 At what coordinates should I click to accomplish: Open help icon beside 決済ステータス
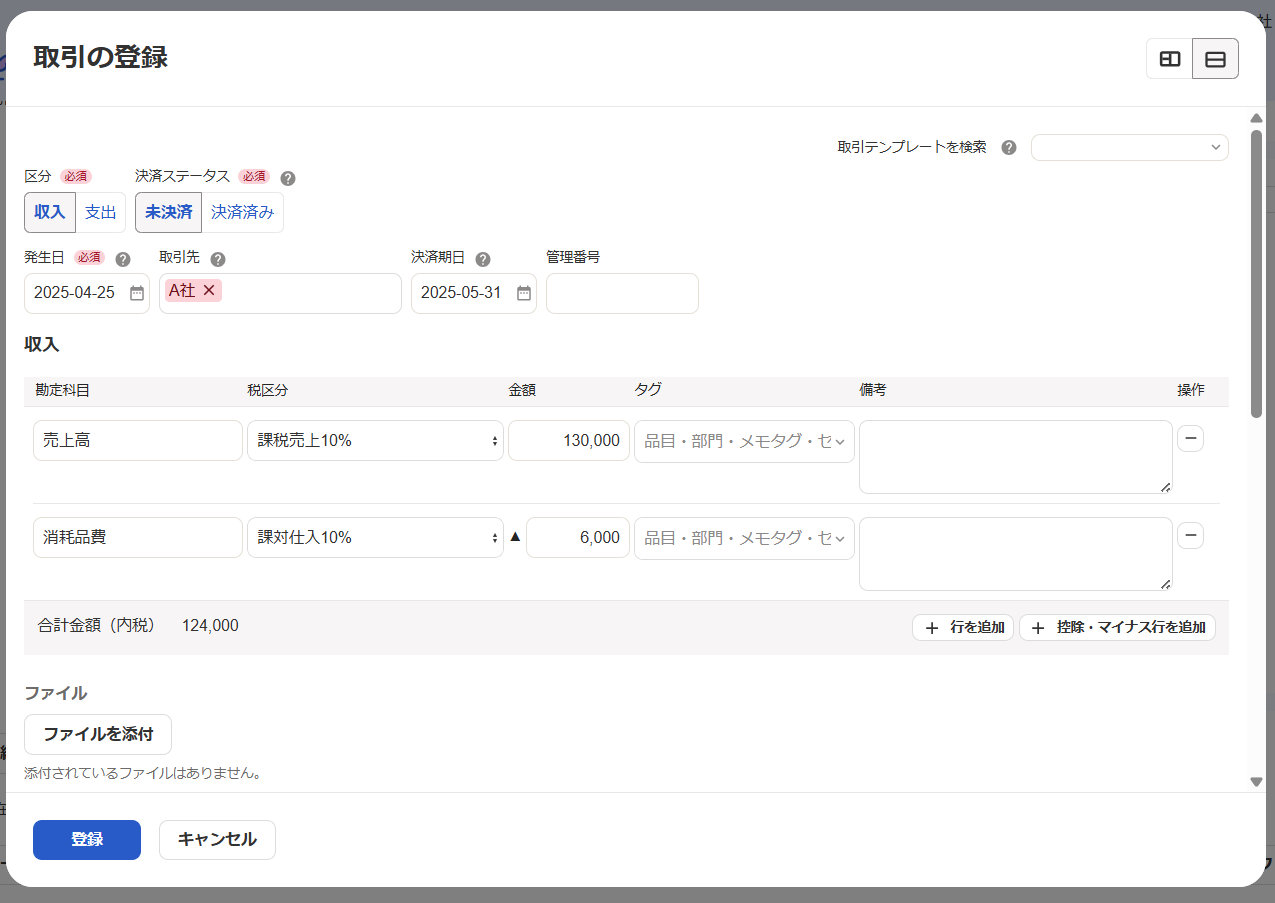point(288,178)
